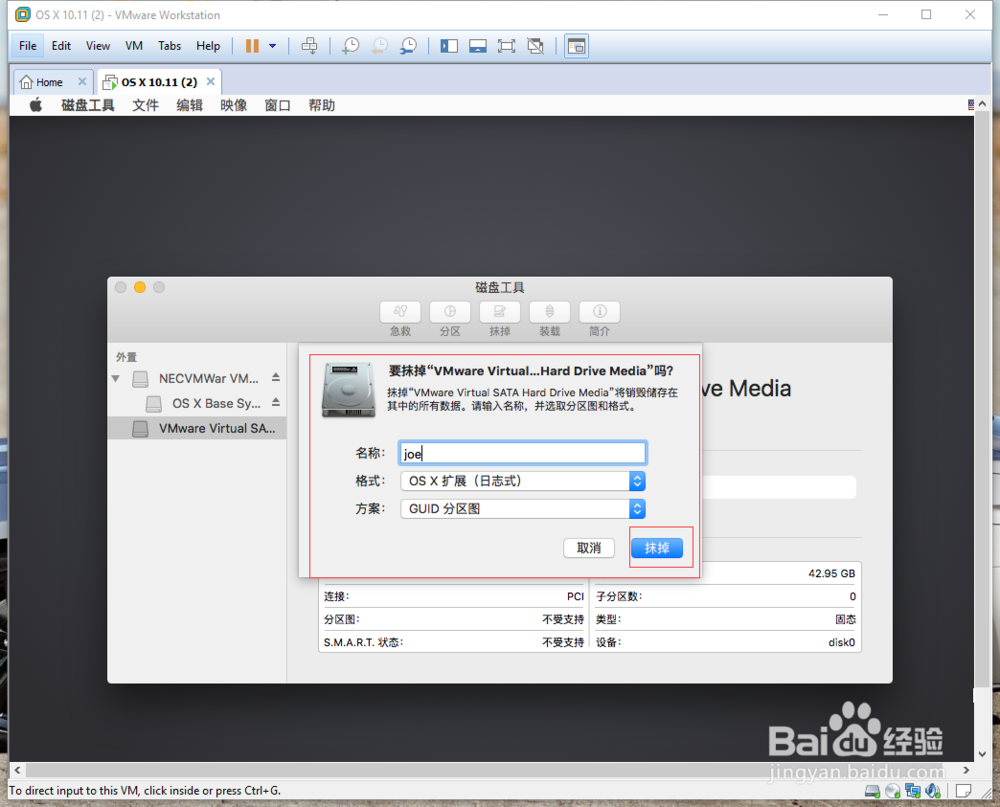
Task: Click the vertical scrollbar up arrow
Action: coord(982,103)
